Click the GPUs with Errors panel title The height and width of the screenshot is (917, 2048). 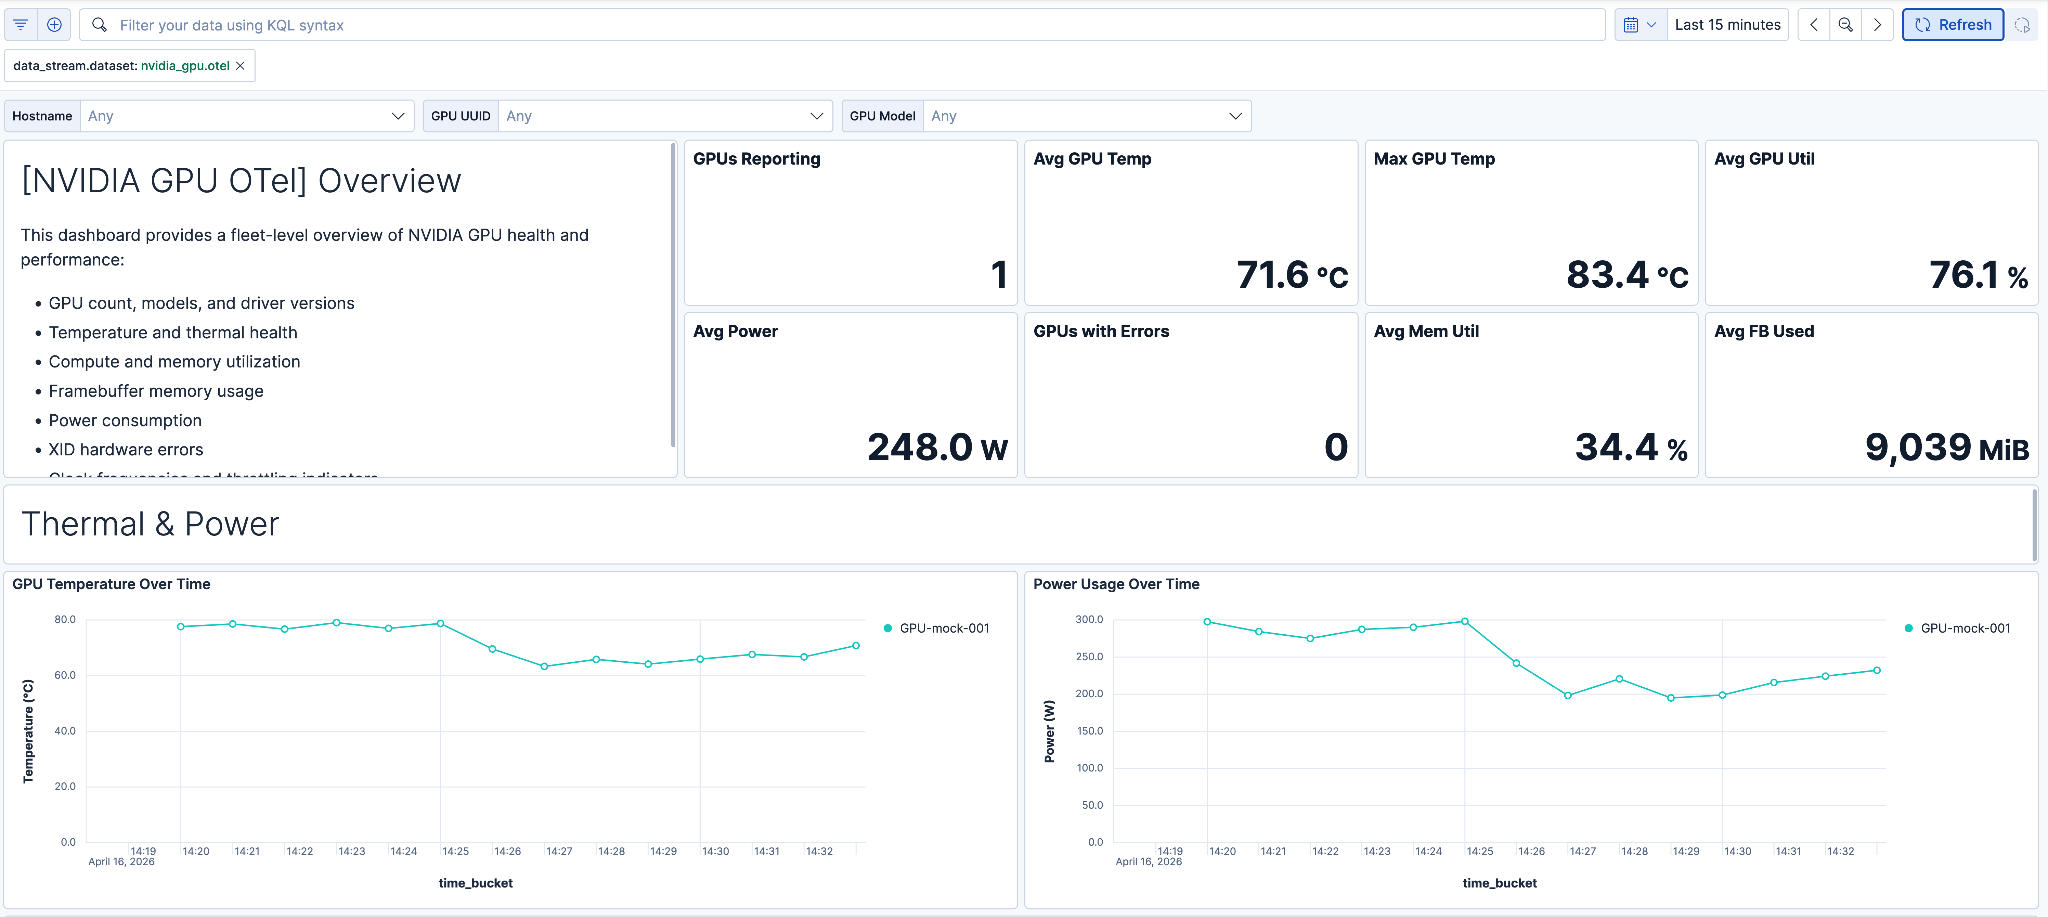(1101, 331)
